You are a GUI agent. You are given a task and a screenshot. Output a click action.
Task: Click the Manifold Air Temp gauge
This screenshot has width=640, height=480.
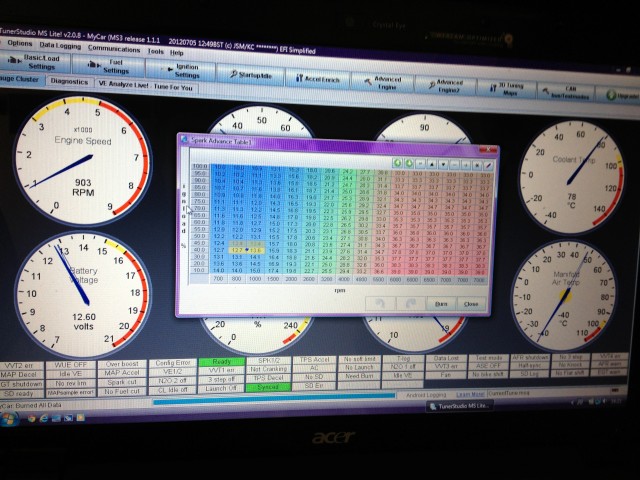(565, 296)
